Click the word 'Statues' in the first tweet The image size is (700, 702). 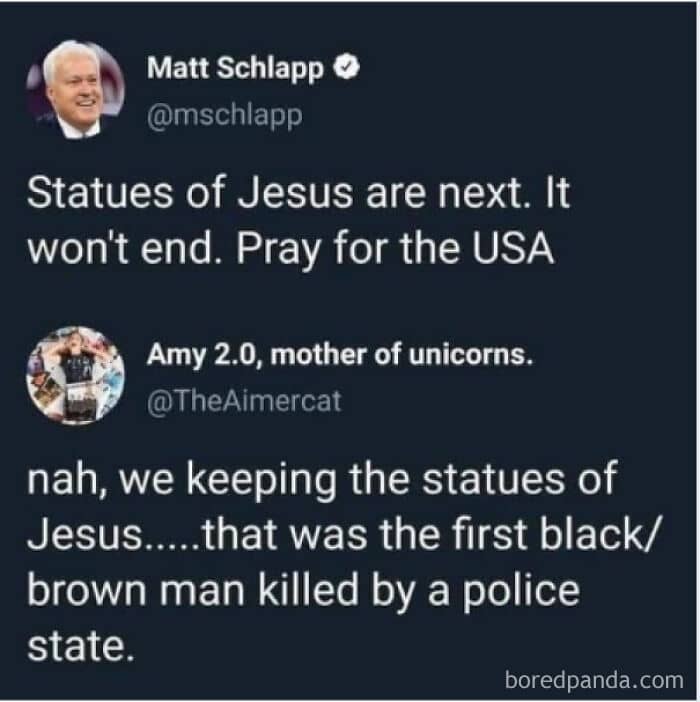pos(100,193)
